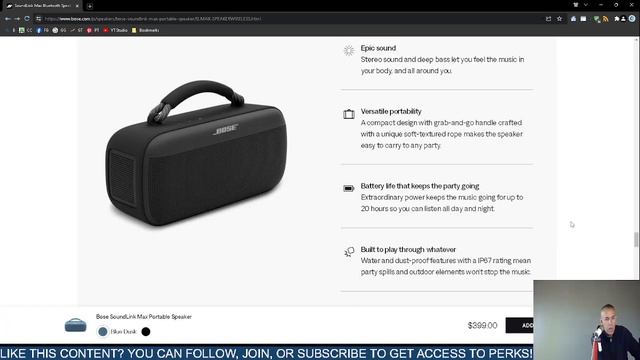The image size is (640, 360).
Task: Go forward using the browser forward arrow
Action: [x=17, y=19]
